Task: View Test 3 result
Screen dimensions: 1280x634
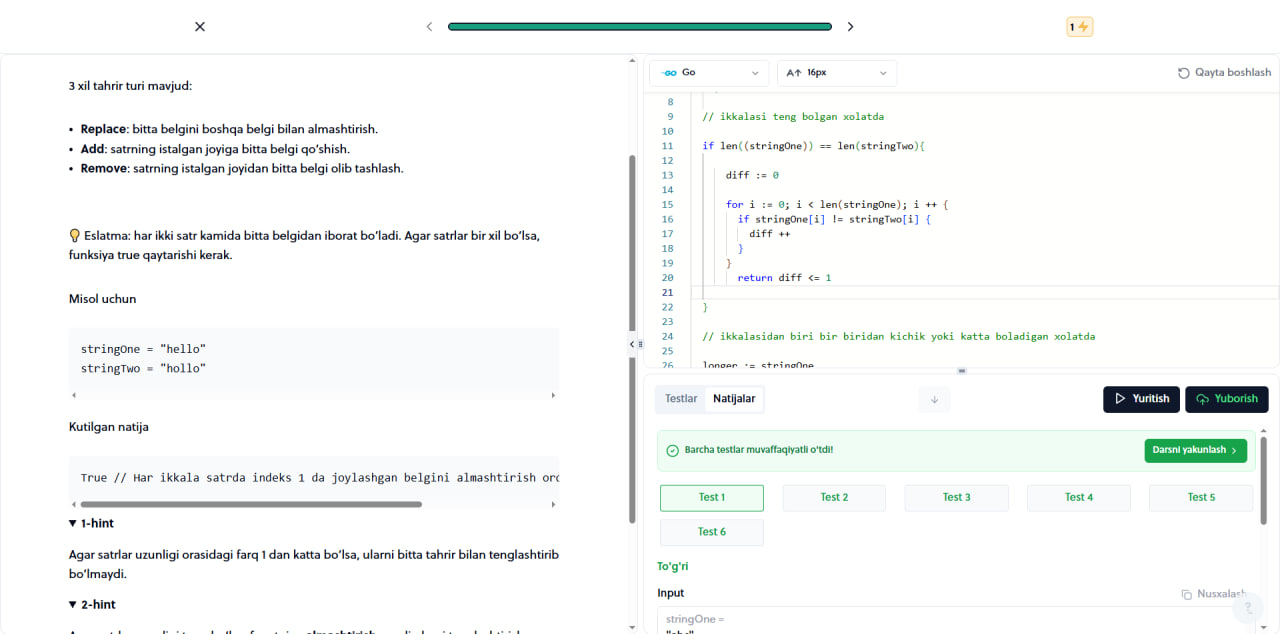Action: (x=956, y=498)
